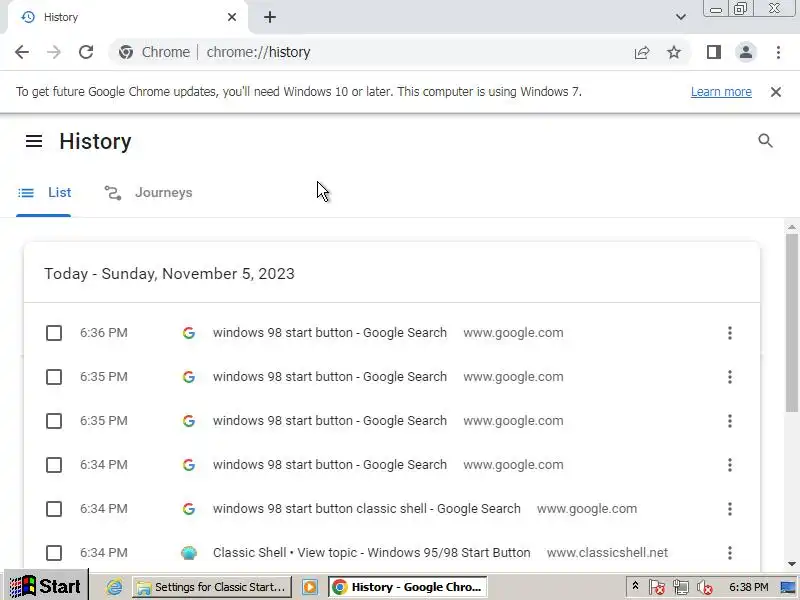This screenshot has height=600, width=800.
Task: Click the history page vertical scrollbar thumb
Action: pyautogui.click(x=792, y=321)
